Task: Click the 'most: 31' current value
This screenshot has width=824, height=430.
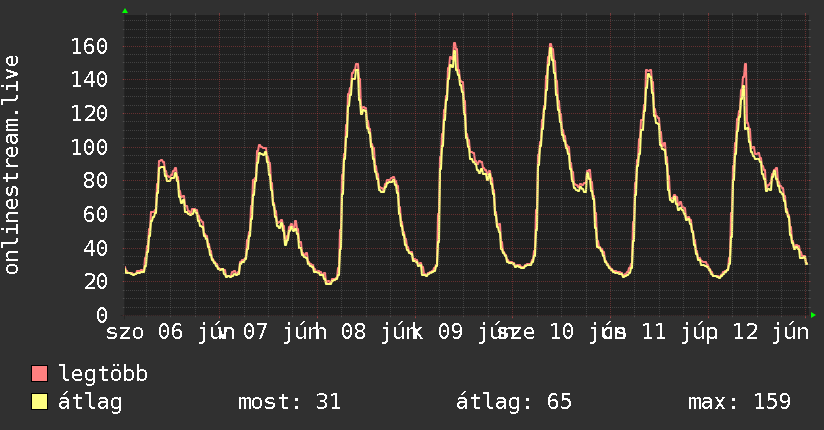Action: tap(290, 402)
